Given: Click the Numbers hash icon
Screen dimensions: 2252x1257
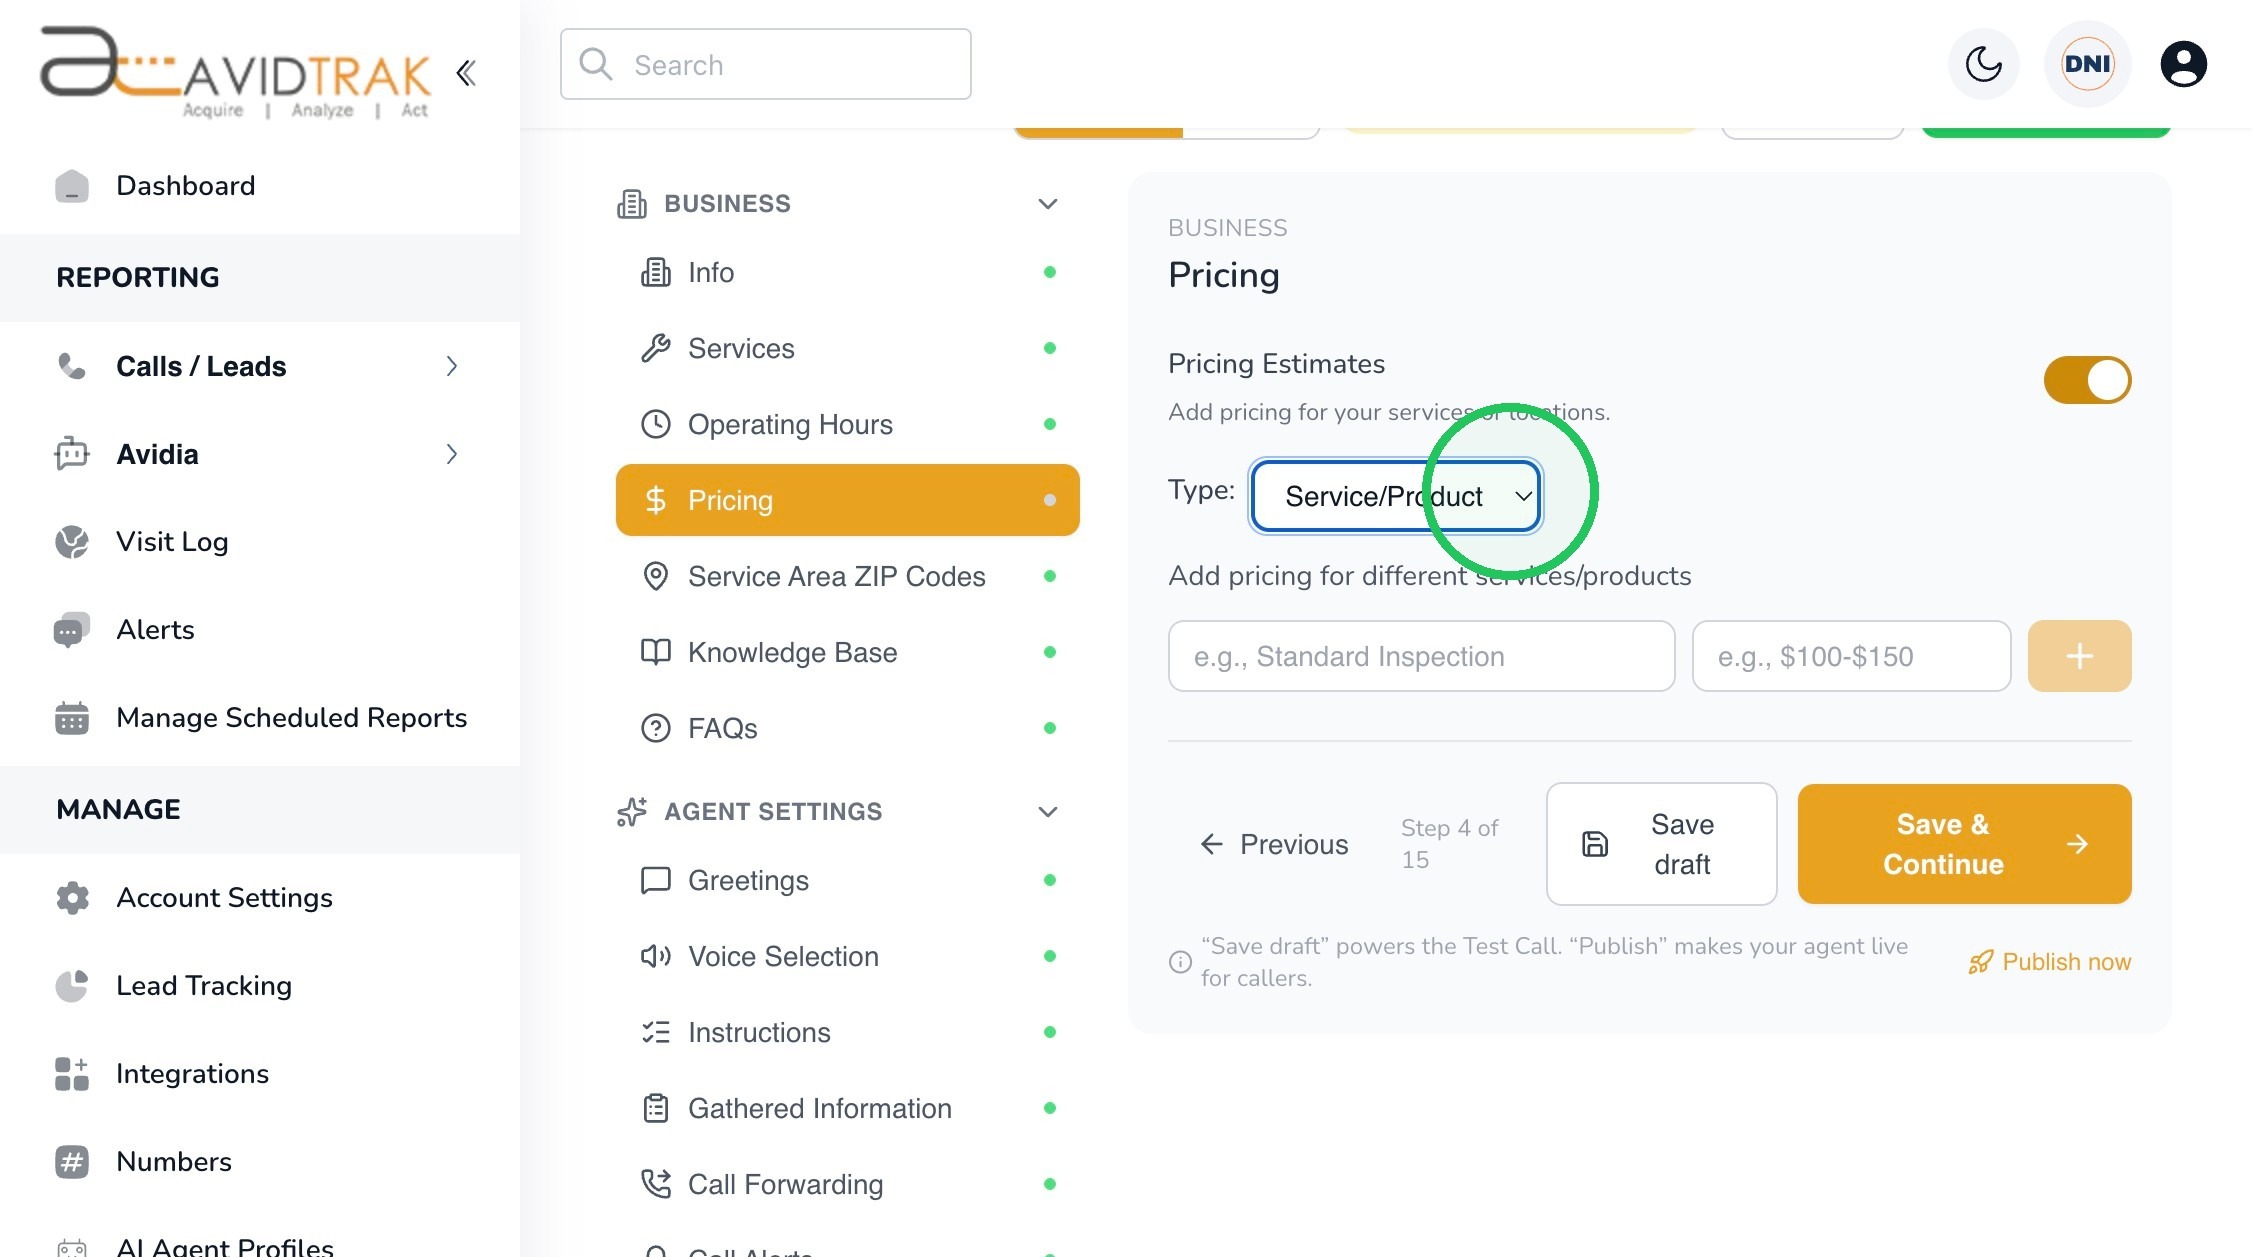Looking at the screenshot, I should click(72, 1161).
